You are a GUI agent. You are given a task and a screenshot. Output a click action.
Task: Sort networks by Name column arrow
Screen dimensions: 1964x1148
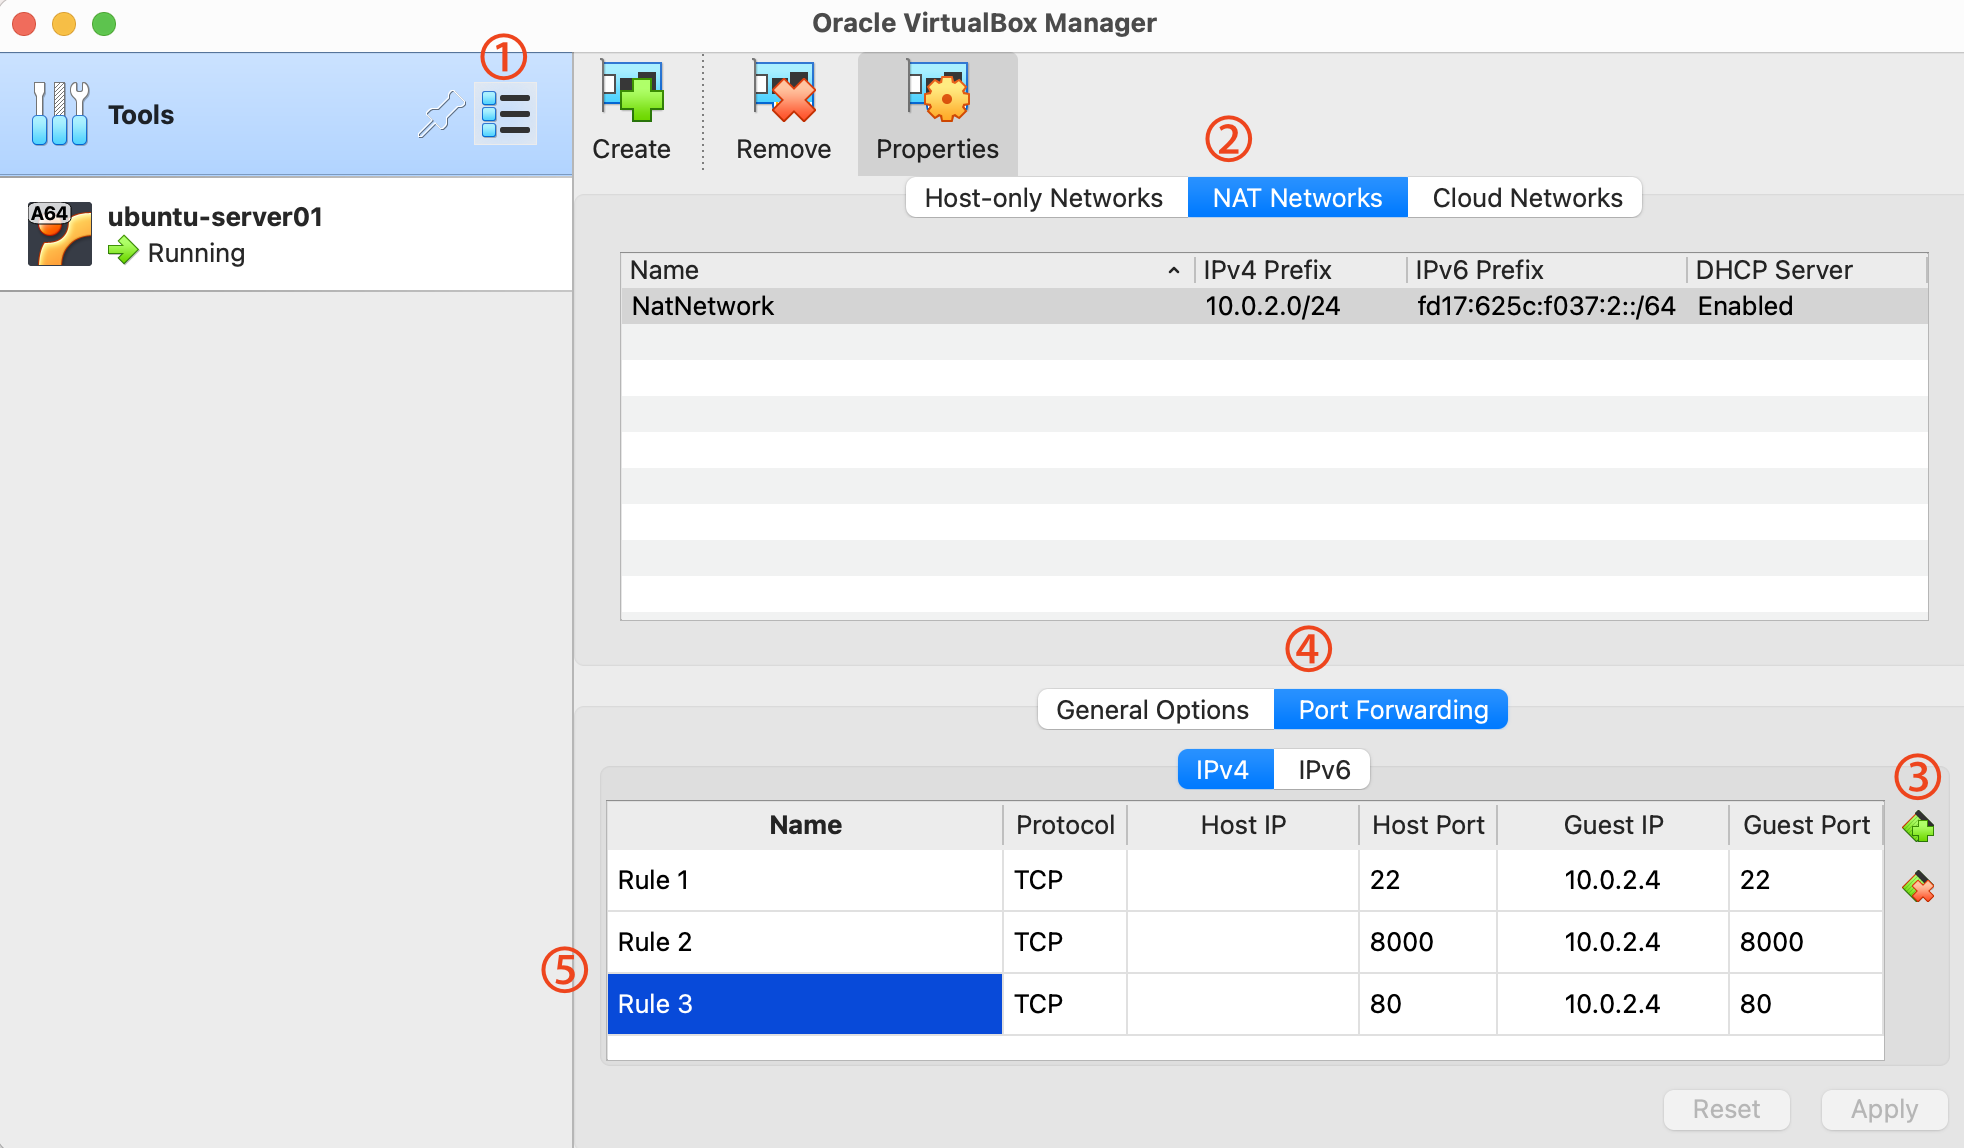(x=1173, y=271)
